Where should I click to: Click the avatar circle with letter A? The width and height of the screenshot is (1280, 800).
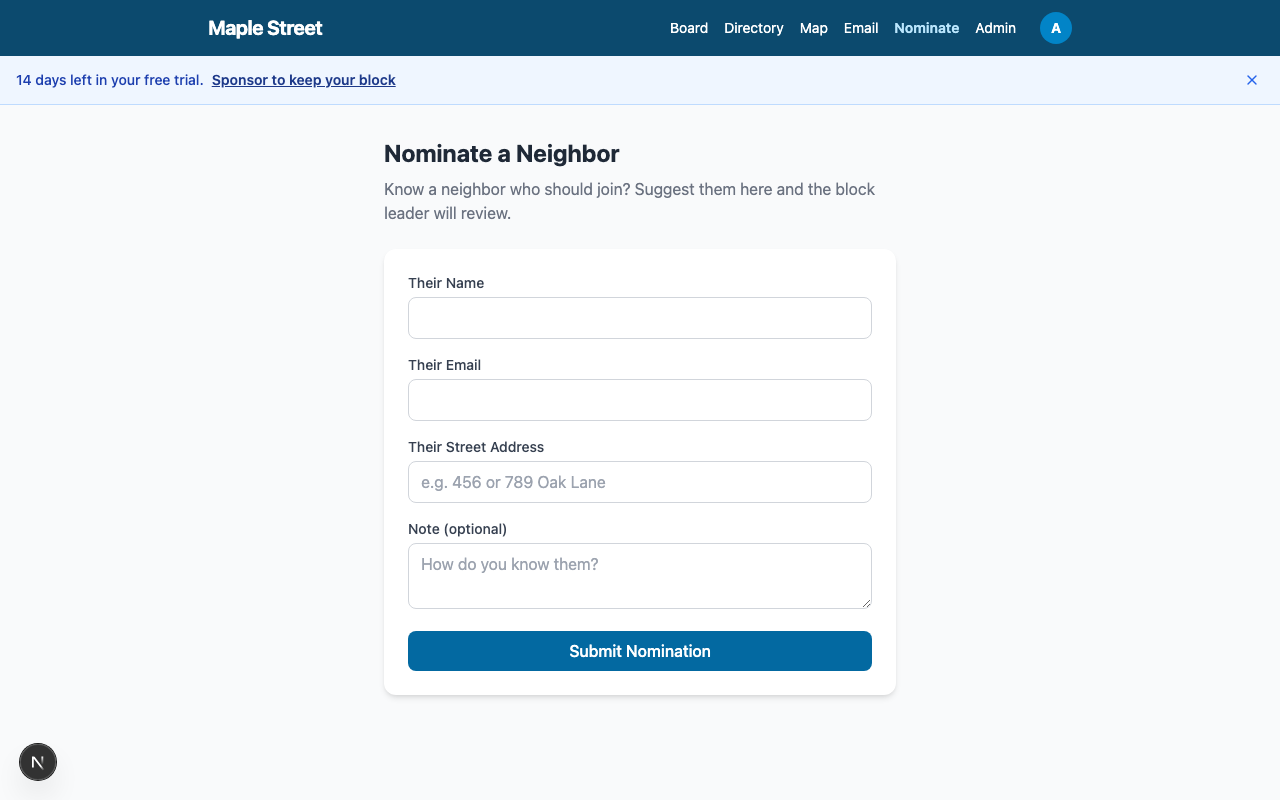point(1056,28)
